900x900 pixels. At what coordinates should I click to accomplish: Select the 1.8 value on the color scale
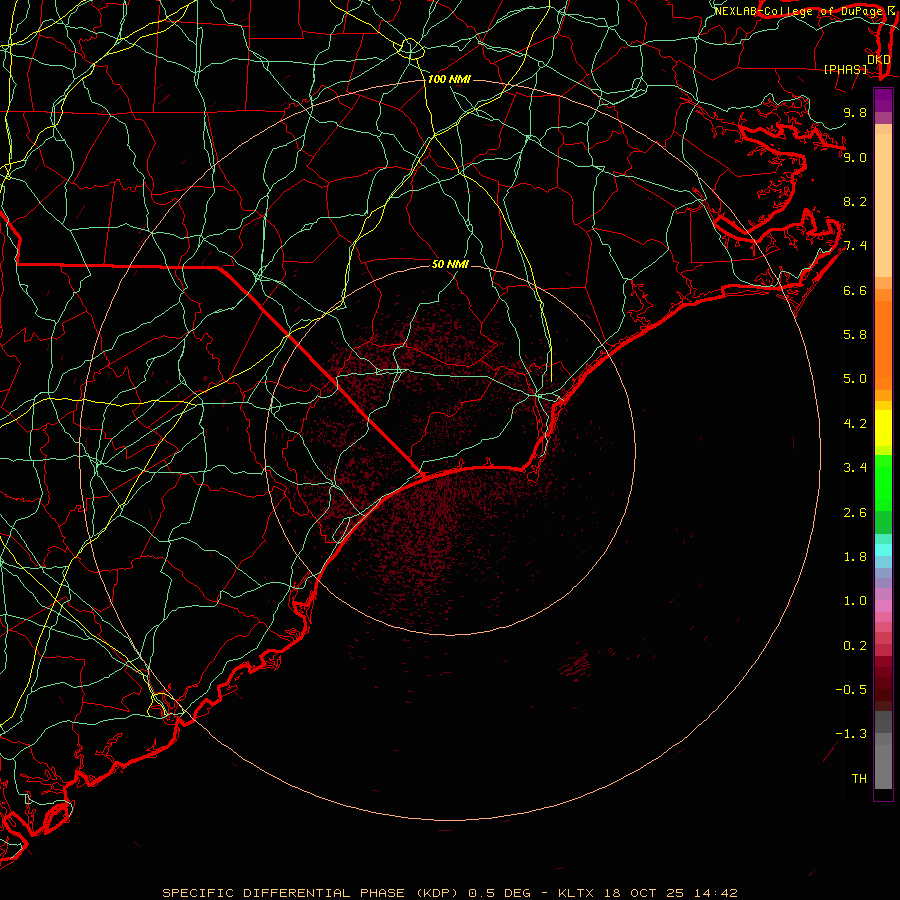click(x=855, y=557)
